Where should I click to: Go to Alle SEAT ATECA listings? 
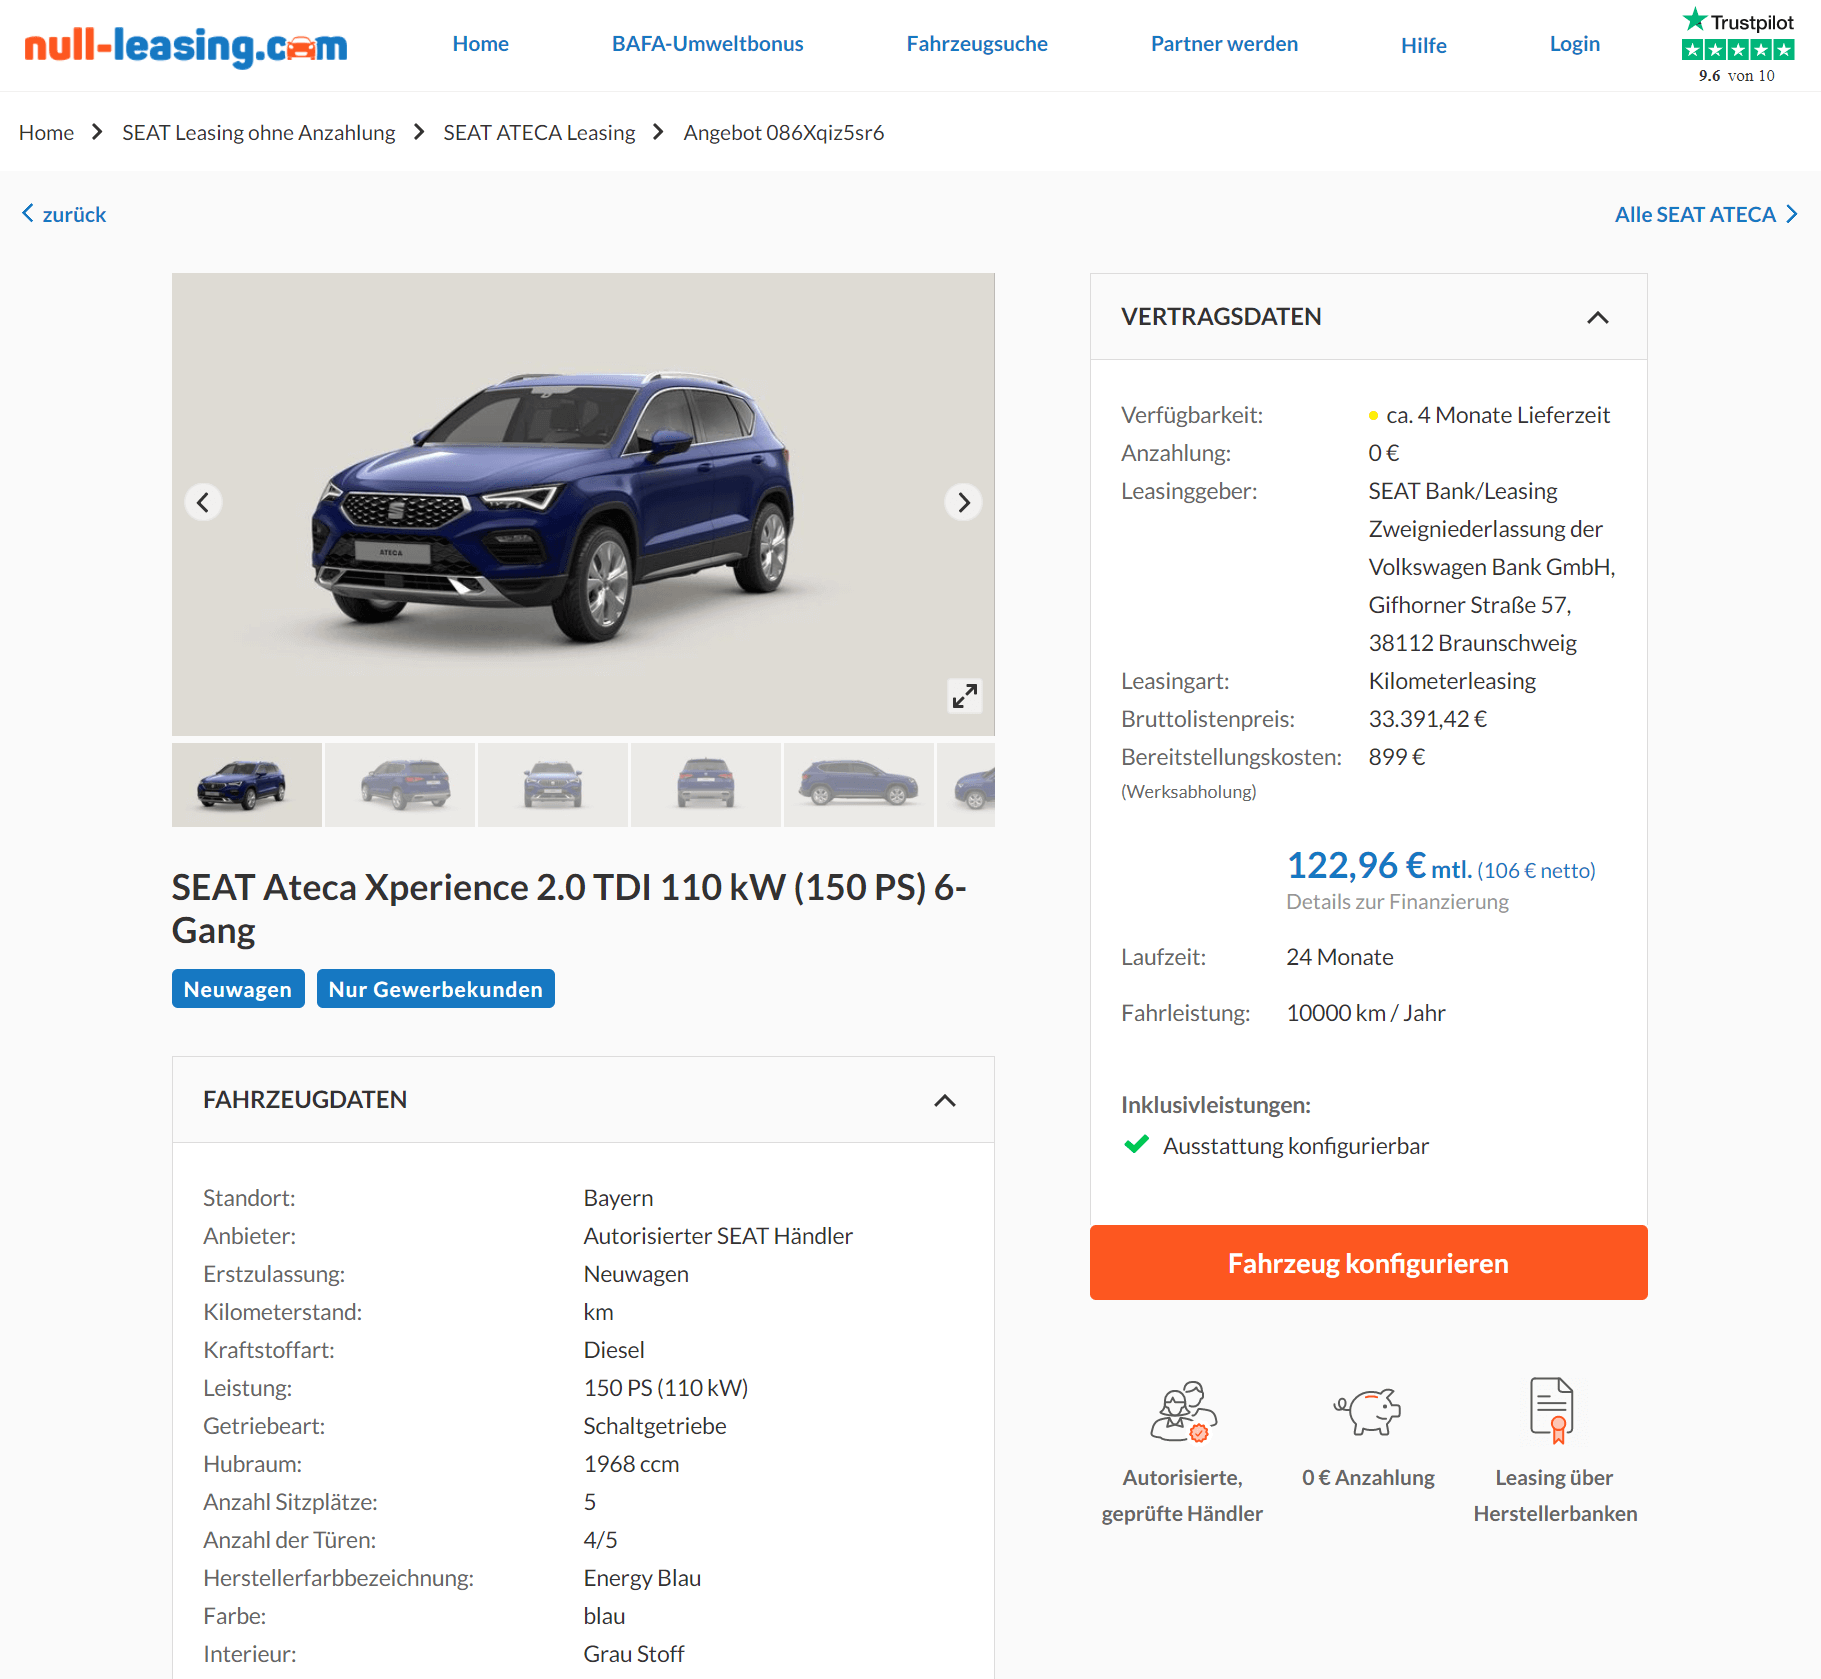[1706, 214]
